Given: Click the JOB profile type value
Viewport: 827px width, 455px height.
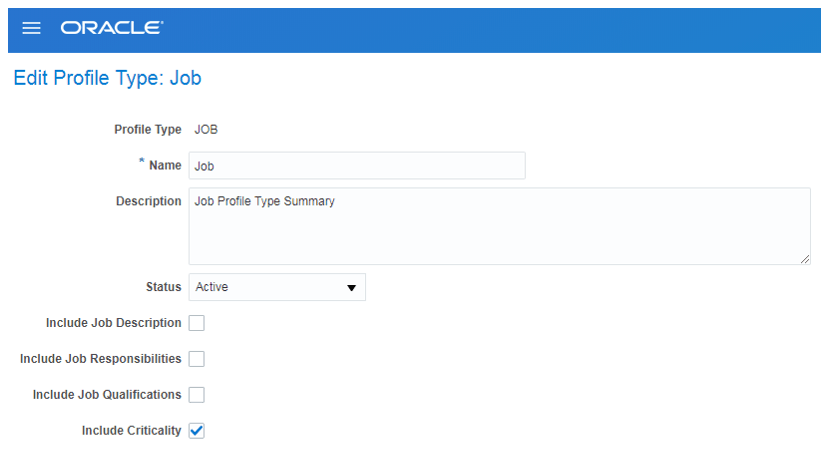Looking at the screenshot, I should tap(206, 130).
